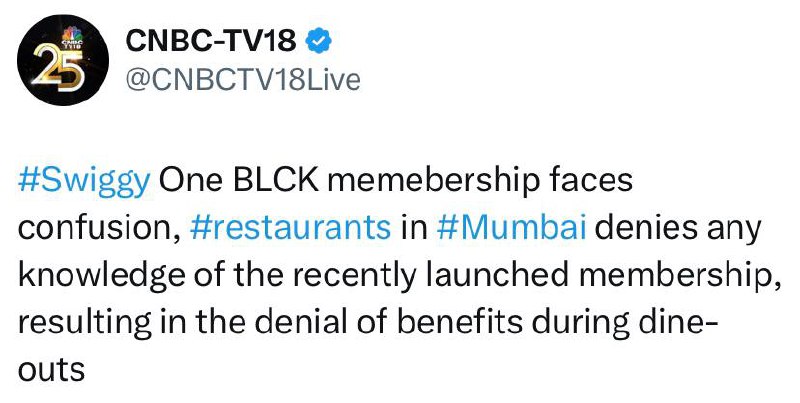The height and width of the screenshot is (403, 800).
Task: Click the blue verified badge next to CNBC-TV18
Action: pyautogui.click(x=318, y=41)
